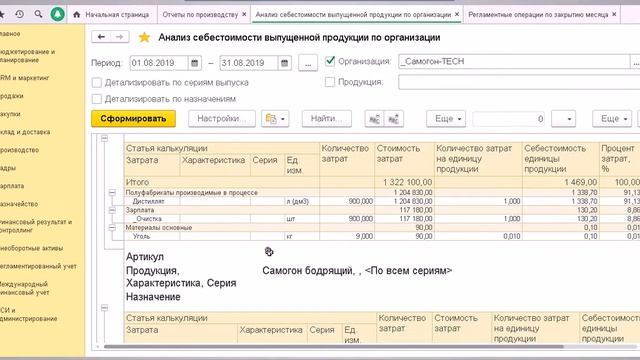Open the calendar for the end date

click(x=284, y=63)
